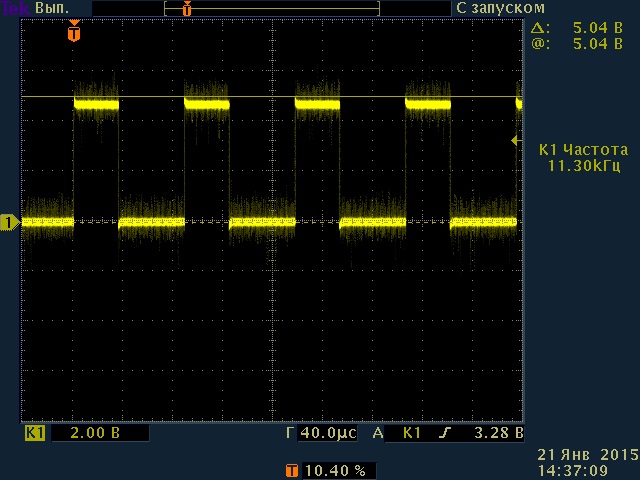Click the trigger level arrow on right edge

pos(516,141)
